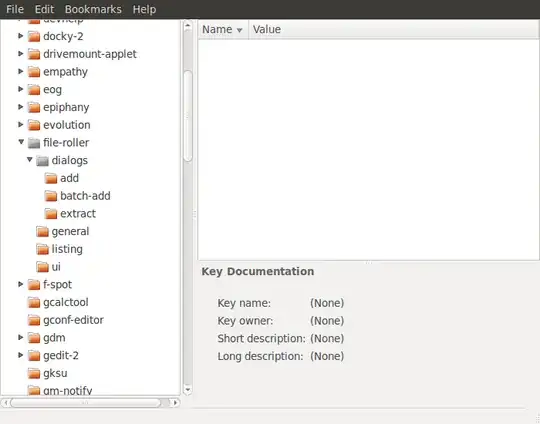This screenshot has height=424, width=540.
Task: Click the drivemount-applet folder icon
Action: pyautogui.click(x=34, y=54)
